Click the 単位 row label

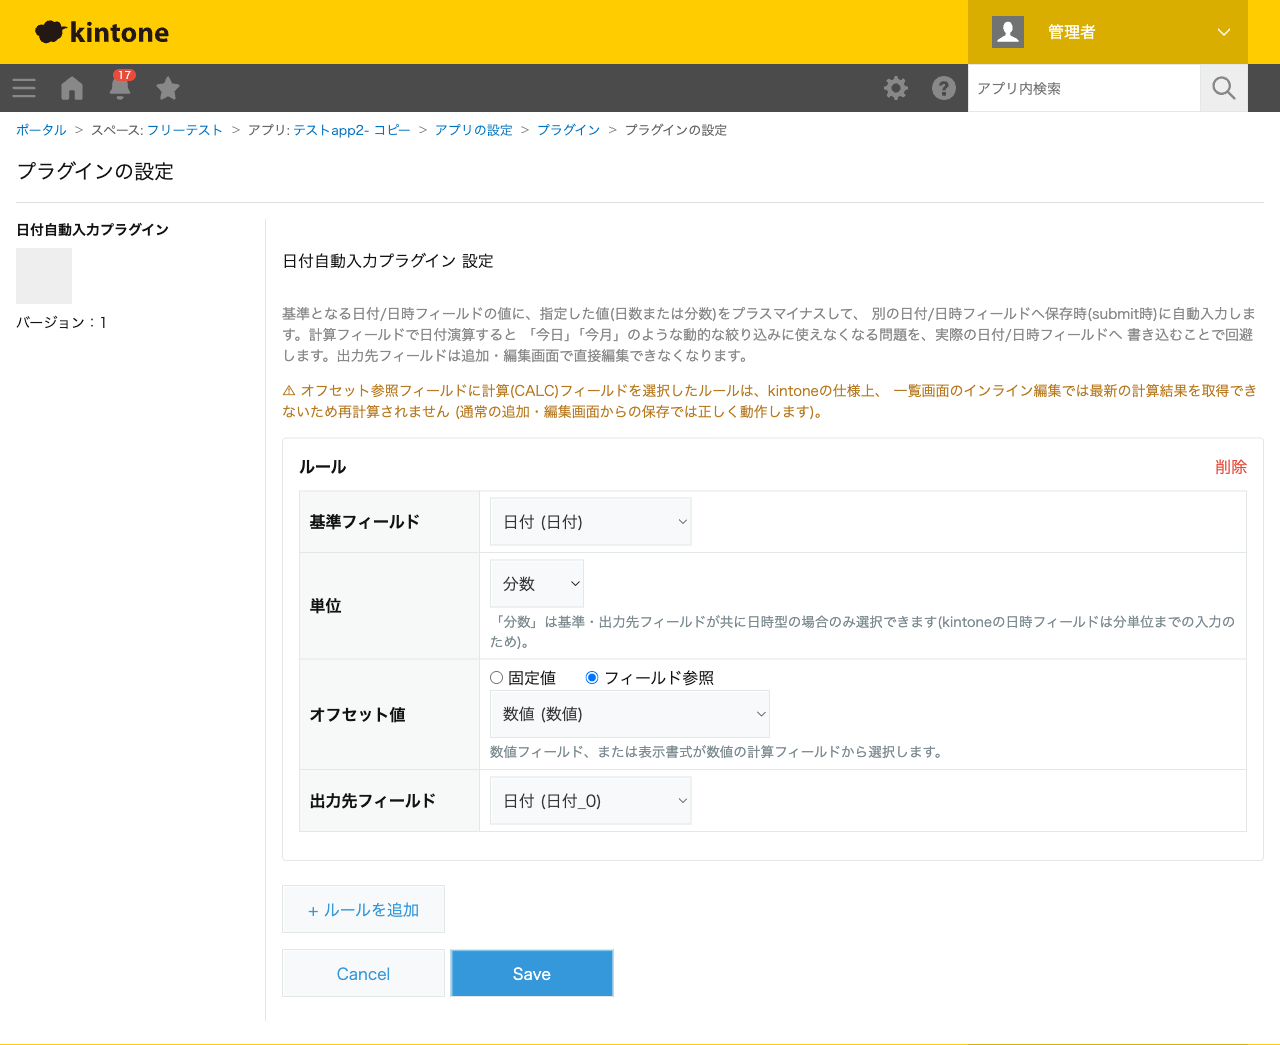326,606
